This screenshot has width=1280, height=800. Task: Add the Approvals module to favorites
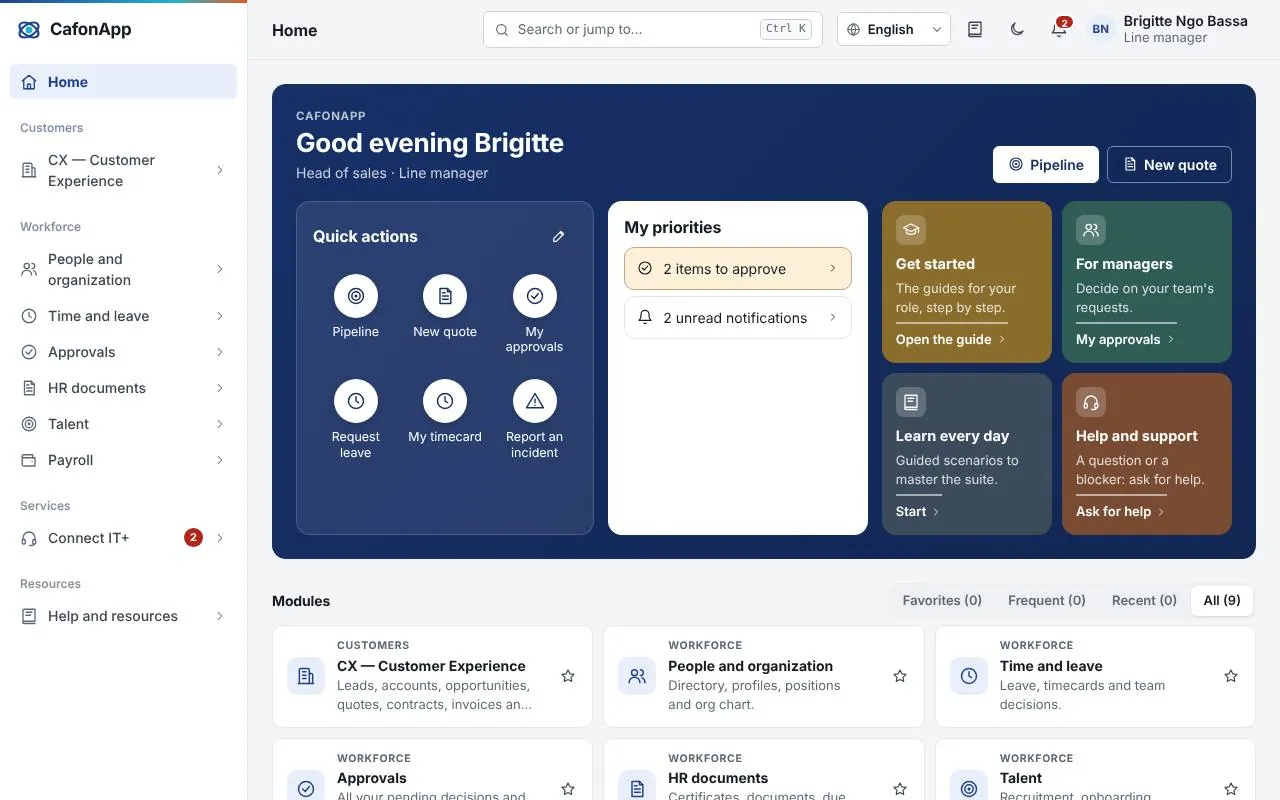click(568, 789)
